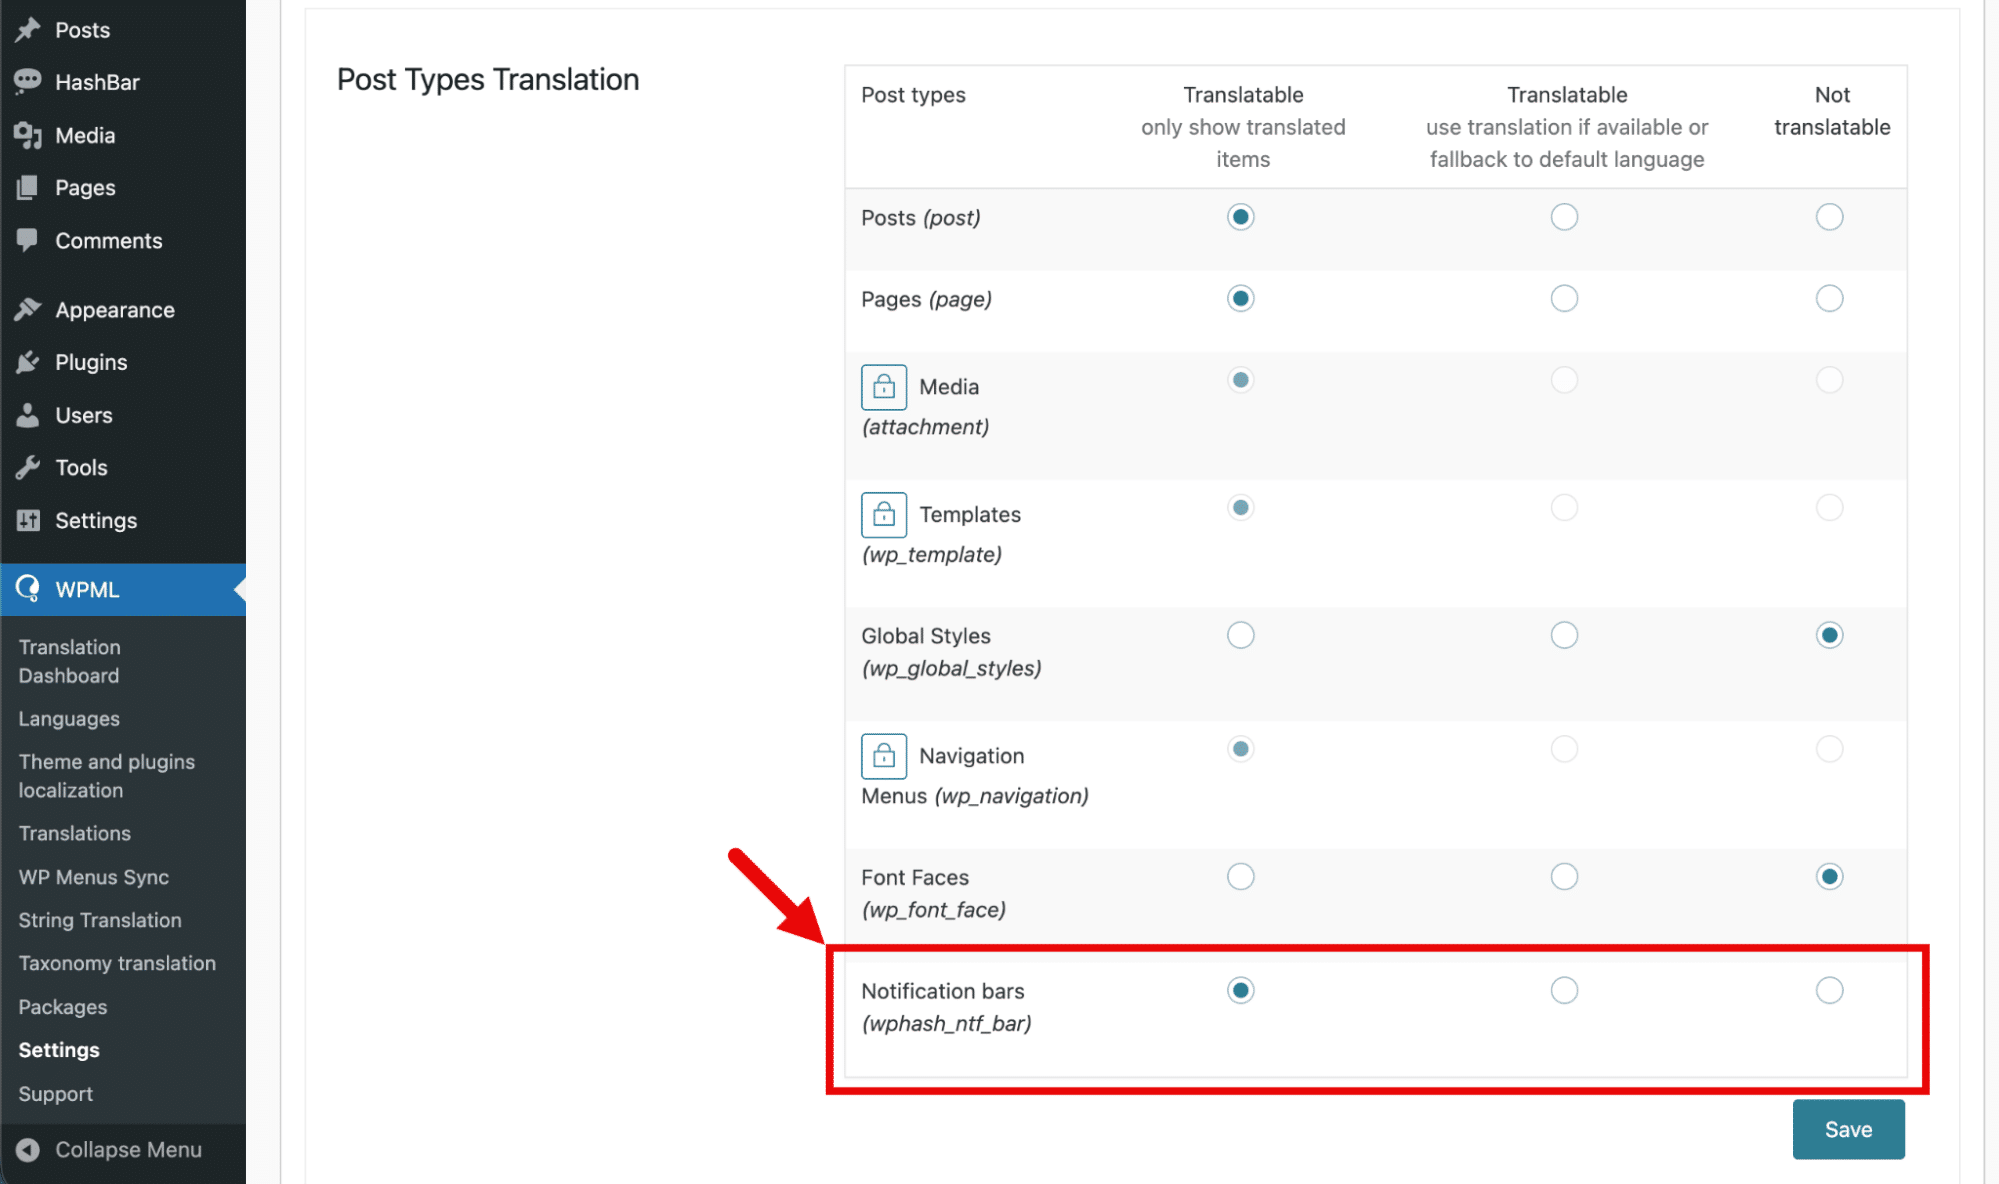Open the WPML Support page
1999x1184 pixels.
click(55, 1093)
